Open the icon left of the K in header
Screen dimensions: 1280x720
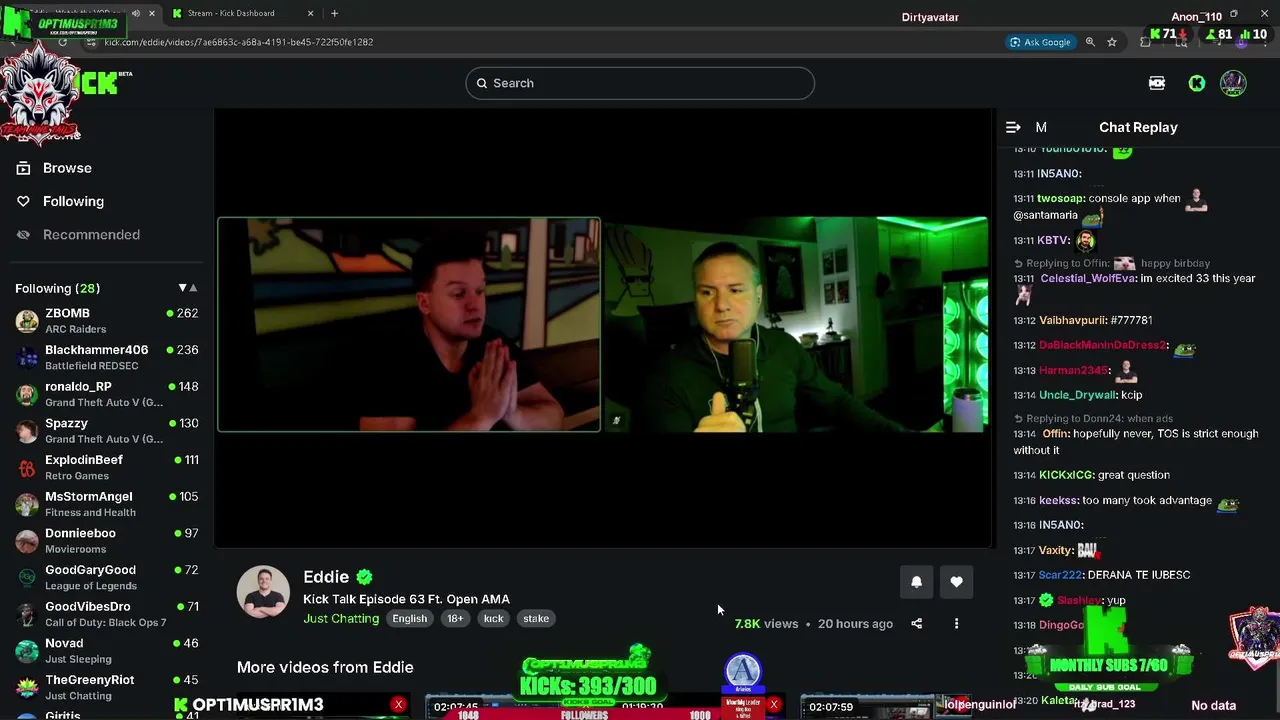tap(1157, 83)
